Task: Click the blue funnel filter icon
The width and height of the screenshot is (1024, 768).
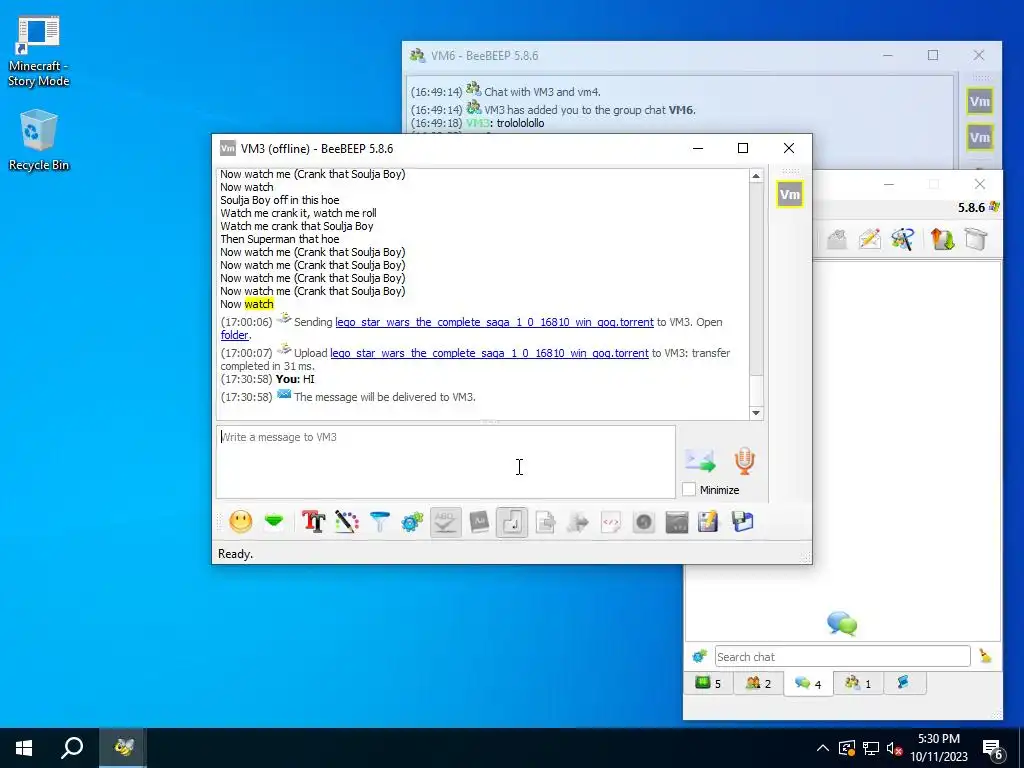Action: pos(379,522)
